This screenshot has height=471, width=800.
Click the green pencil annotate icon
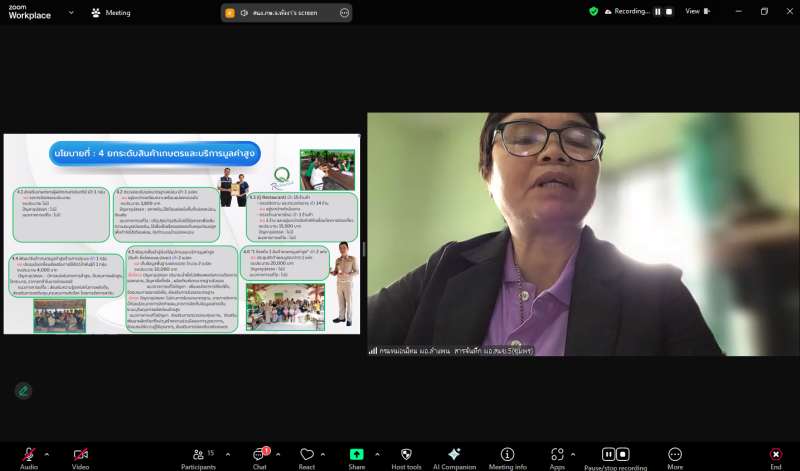23,390
